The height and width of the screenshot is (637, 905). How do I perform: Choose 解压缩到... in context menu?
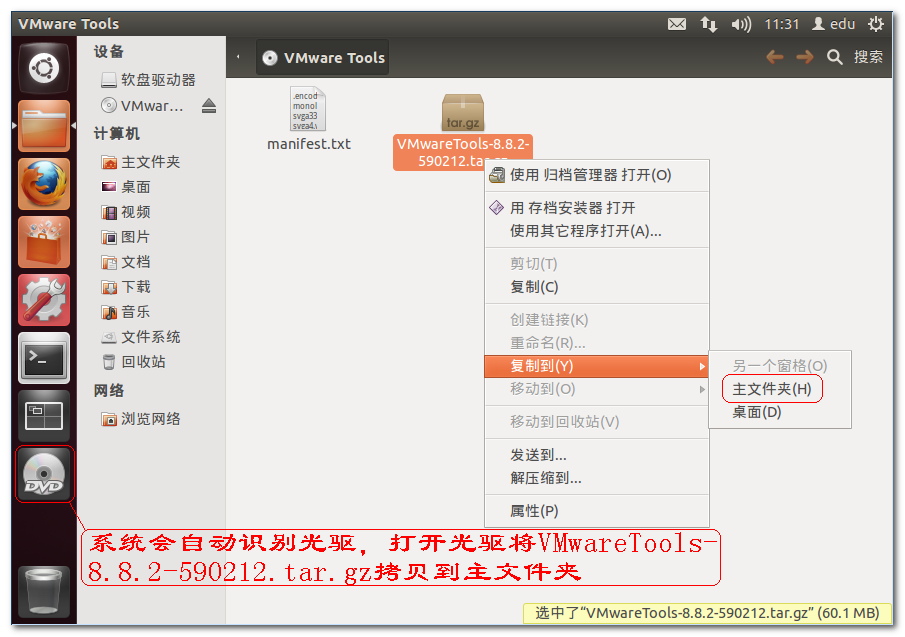coord(596,478)
